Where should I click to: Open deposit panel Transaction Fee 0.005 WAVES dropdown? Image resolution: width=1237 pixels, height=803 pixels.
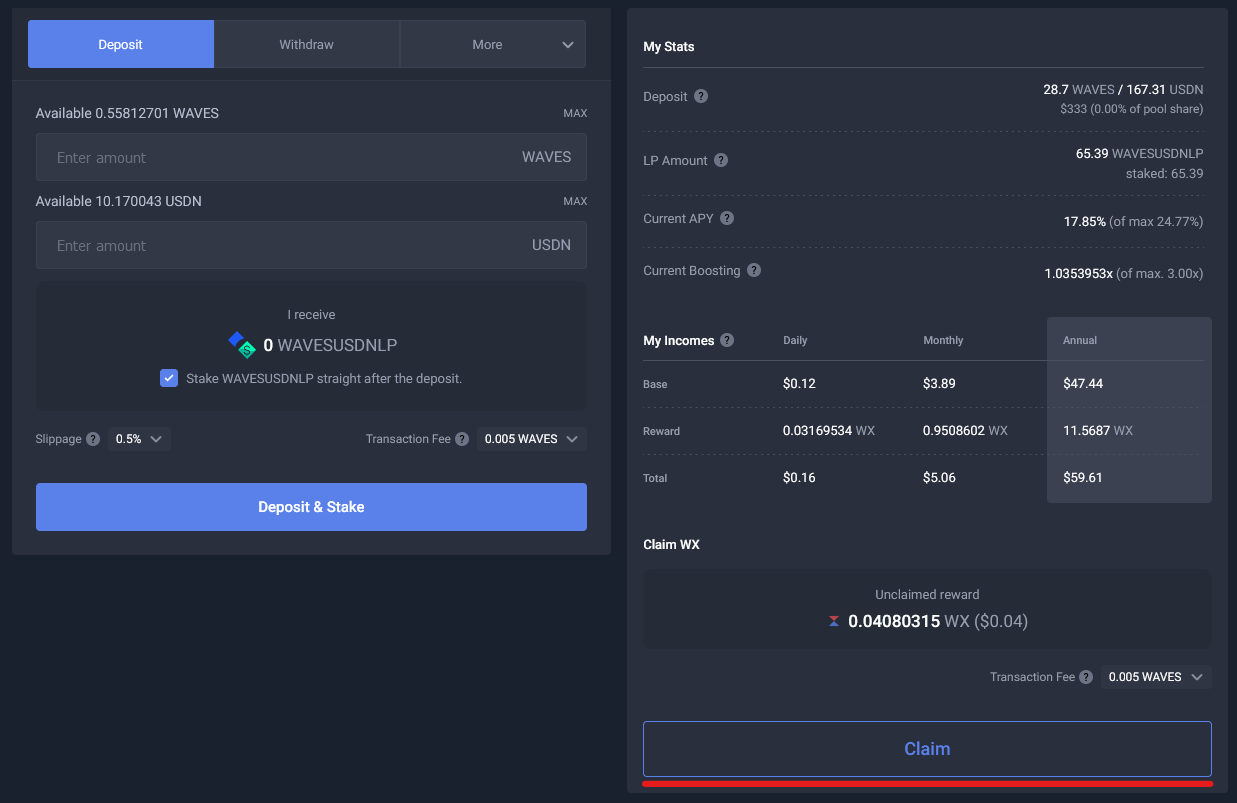pos(531,439)
